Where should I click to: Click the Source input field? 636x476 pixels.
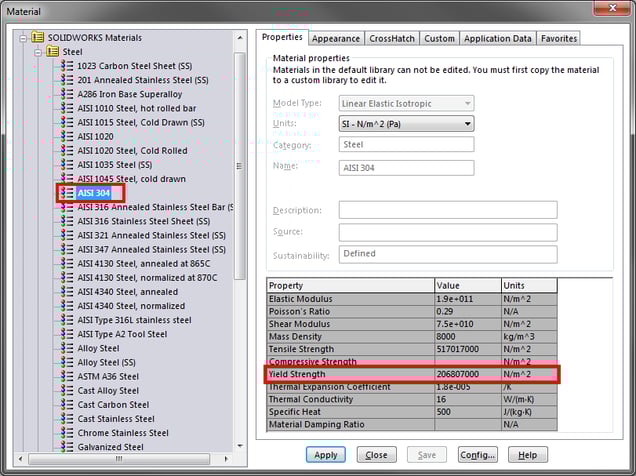click(448, 232)
